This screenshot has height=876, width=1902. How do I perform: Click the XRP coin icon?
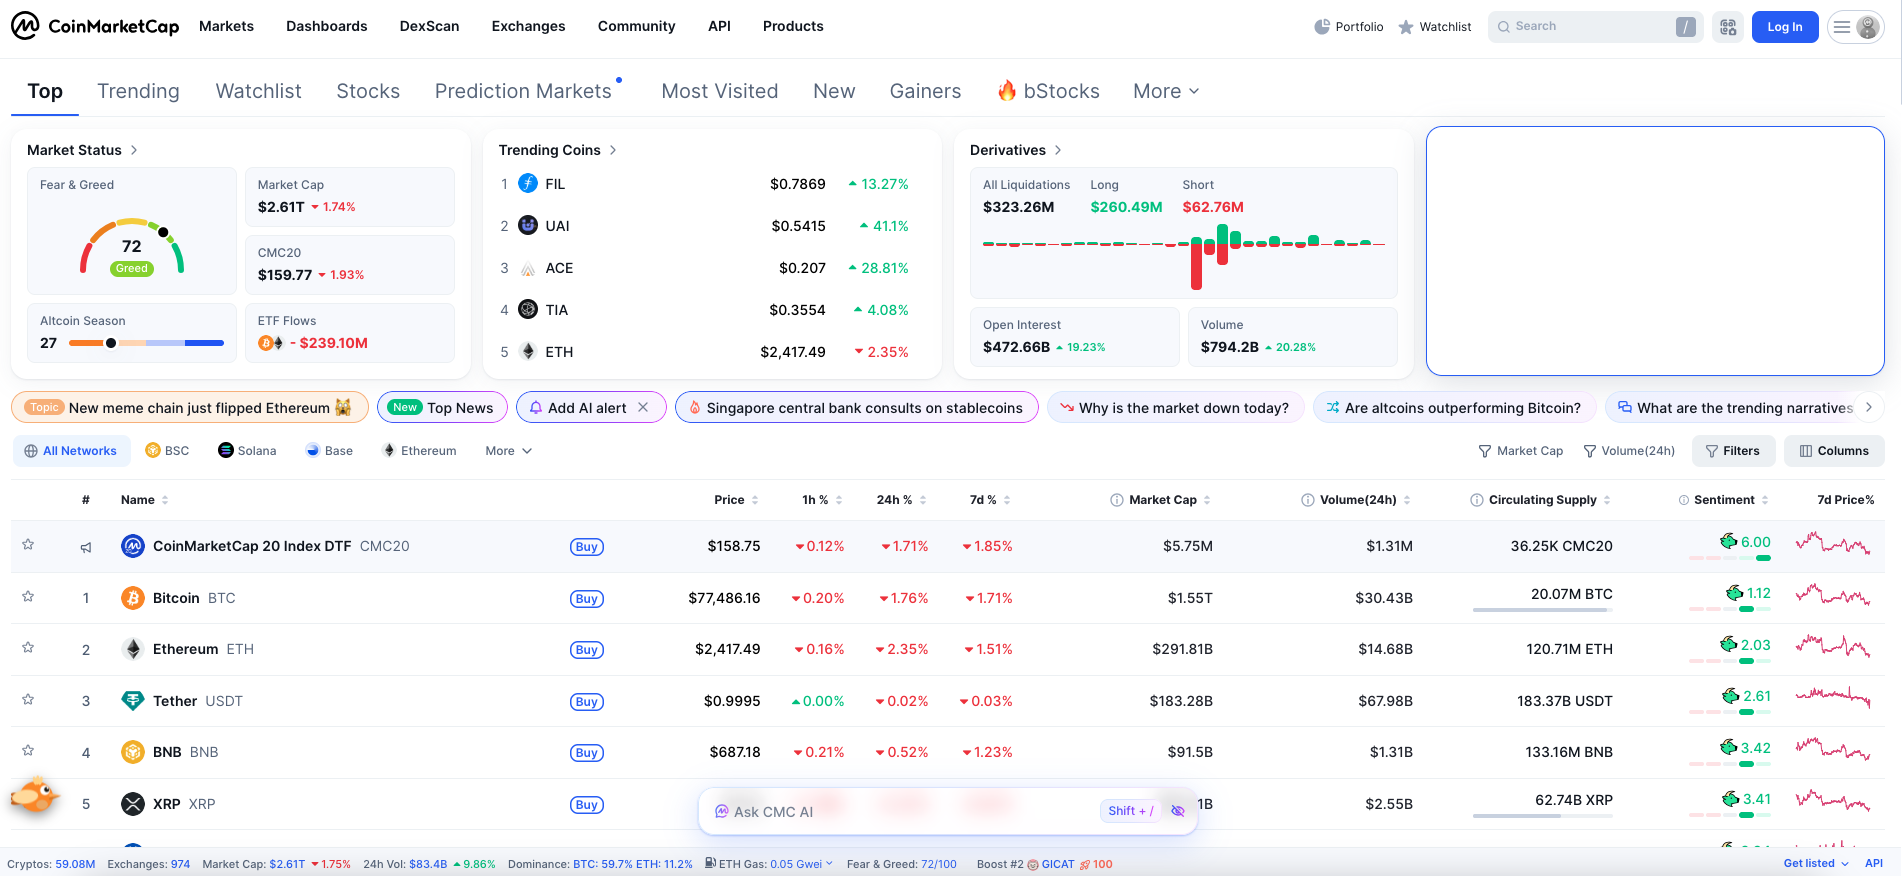(x=133, y=804)
